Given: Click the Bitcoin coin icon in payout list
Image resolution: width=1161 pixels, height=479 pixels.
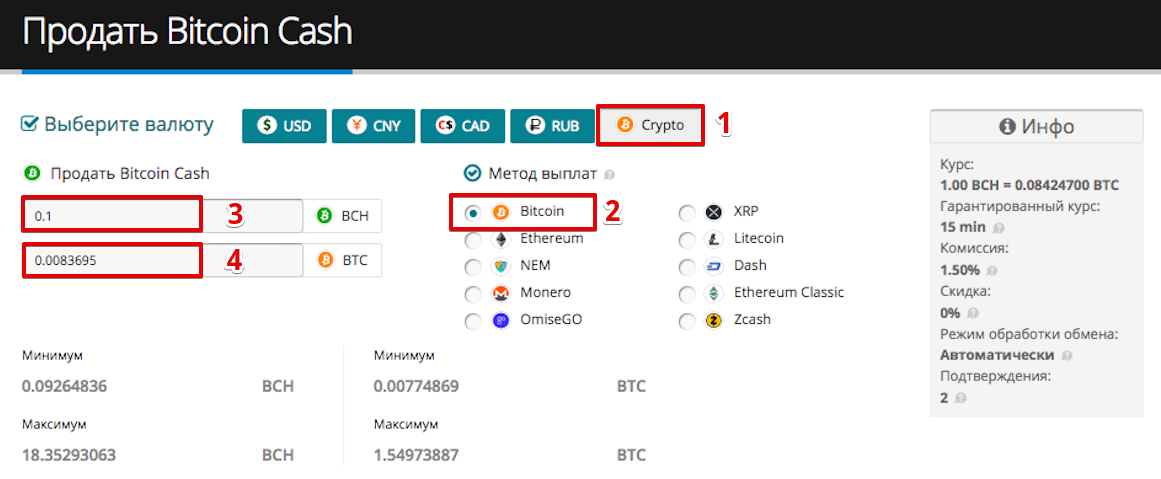Looking at the screenshot, I should 501,212.
